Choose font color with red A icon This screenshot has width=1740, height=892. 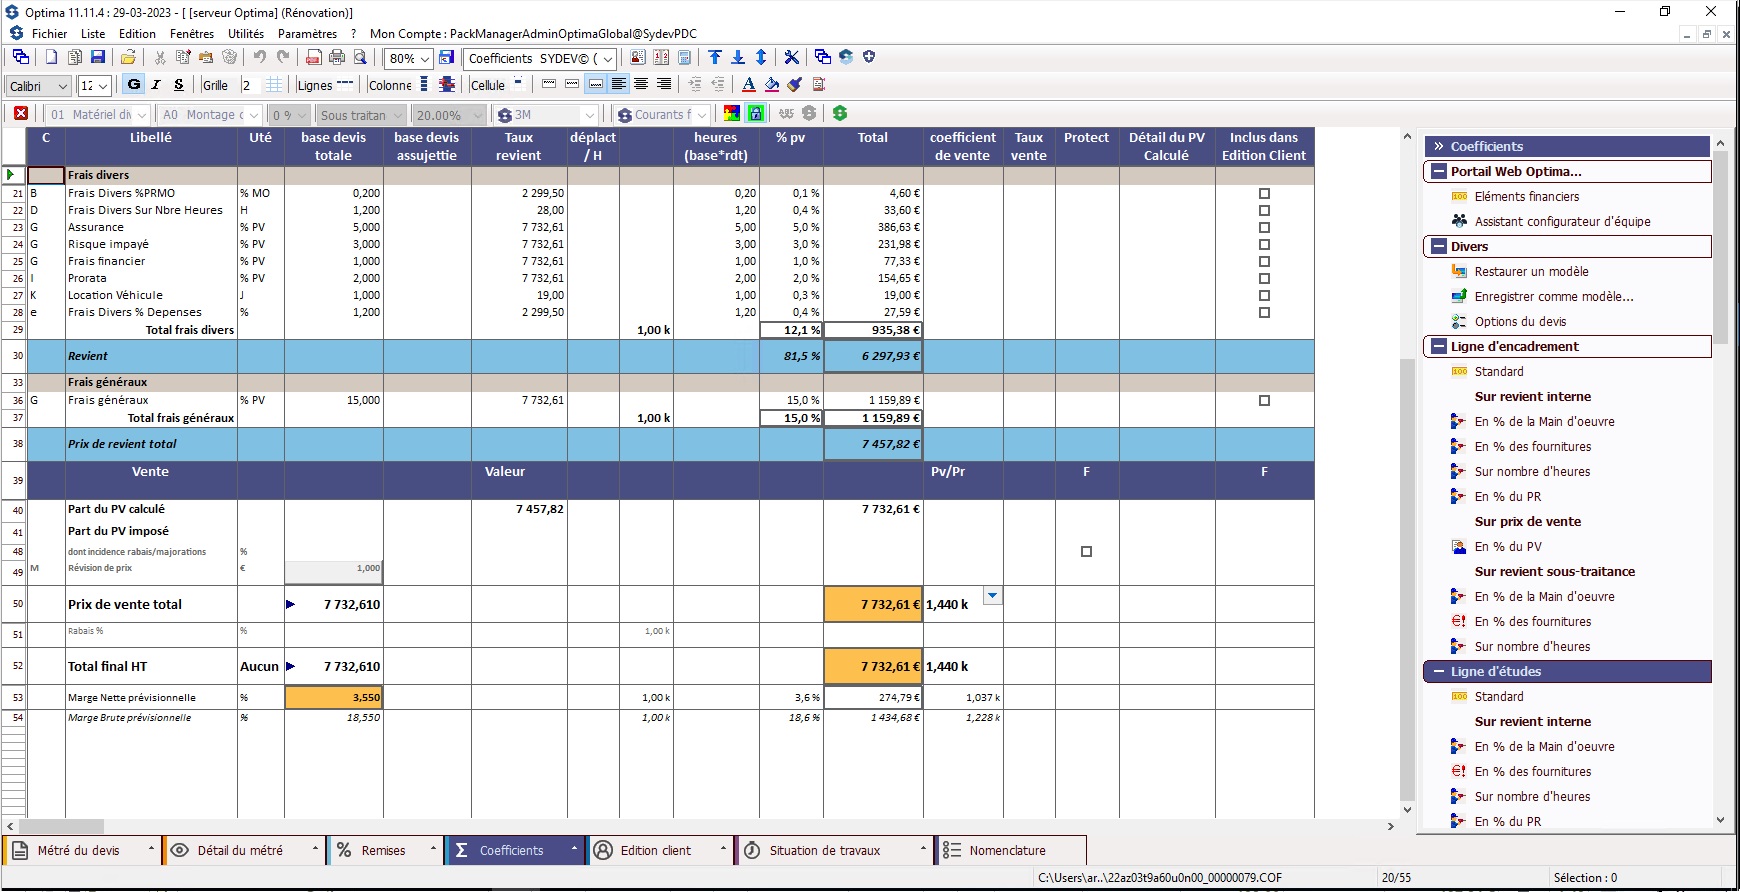click(749, 85)
